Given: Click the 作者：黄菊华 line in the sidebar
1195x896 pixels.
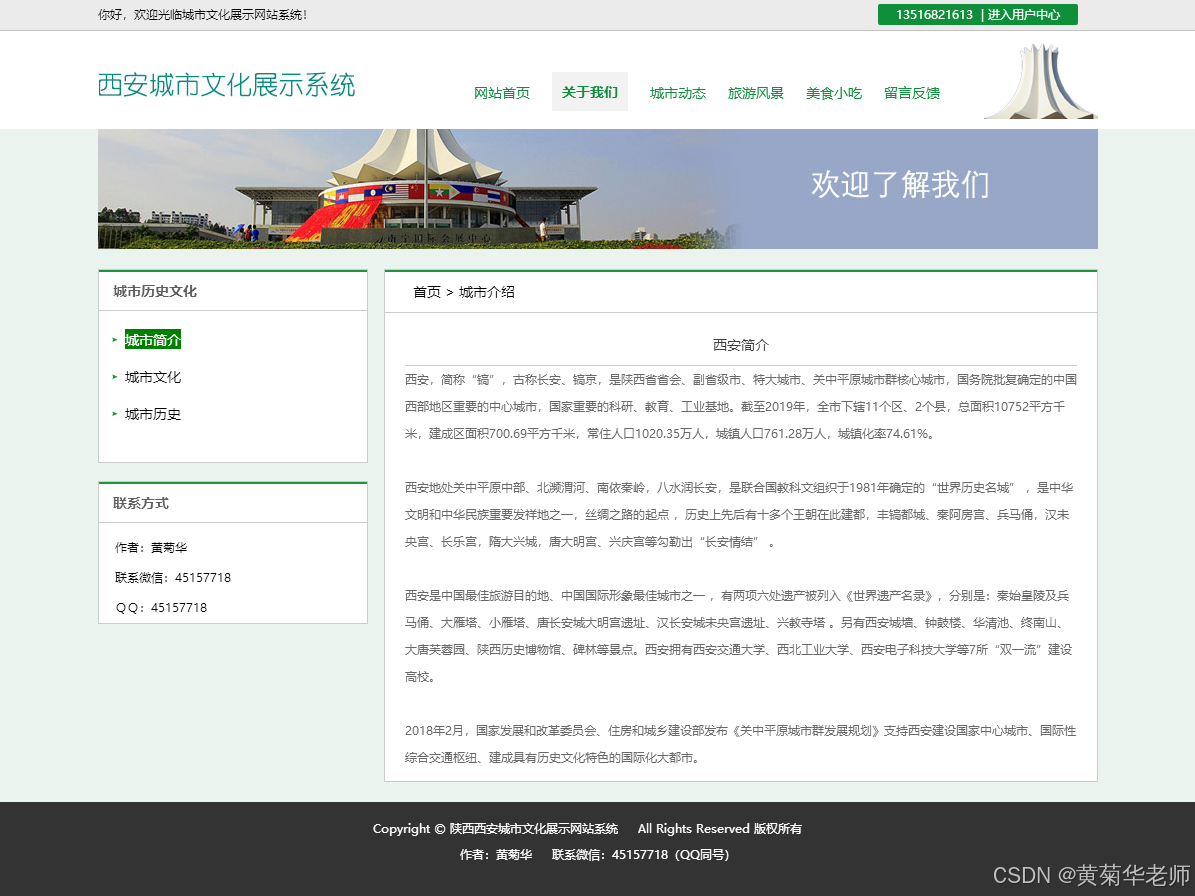Looking at the screenshot, I should tap(151, 547).
